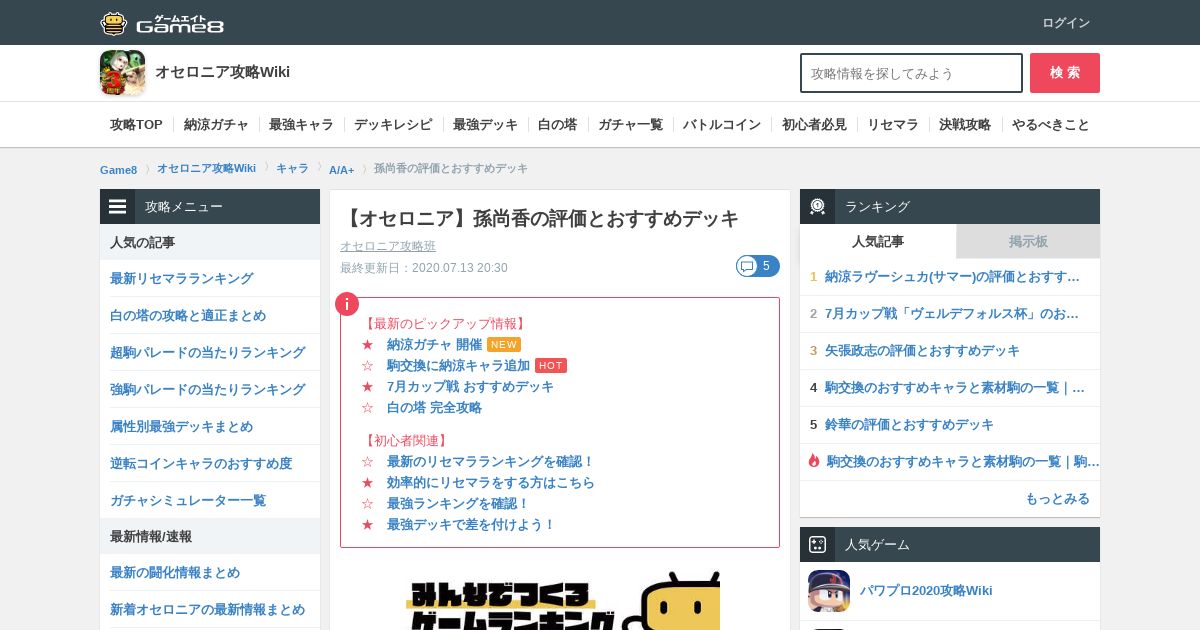This screenshot has width=1200, height=630.
Task: Open the Othellonia game app icon
Action: pos(122,73)
